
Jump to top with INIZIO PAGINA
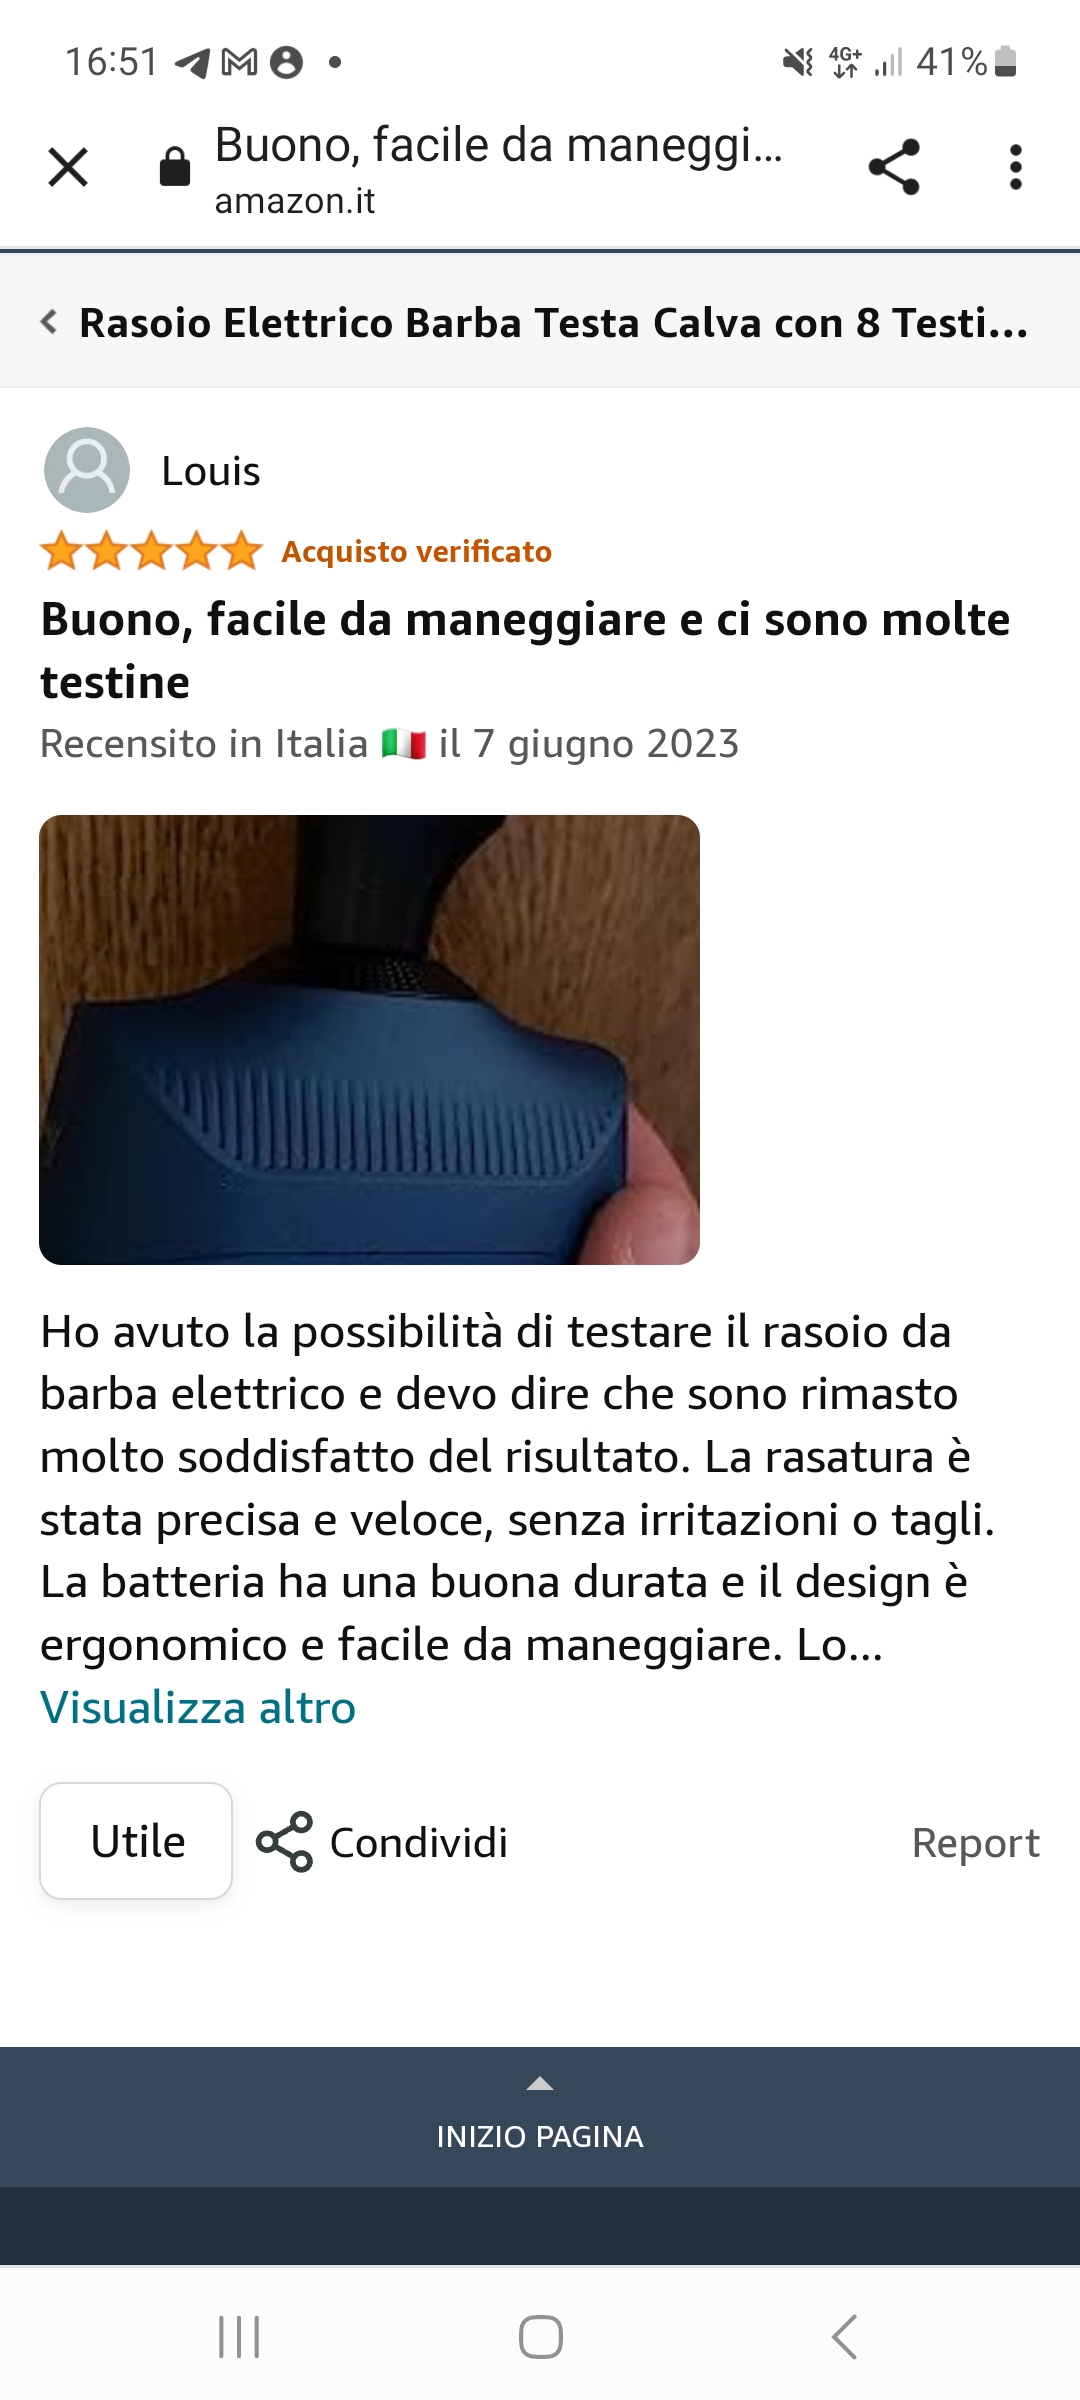point(540,2117)
